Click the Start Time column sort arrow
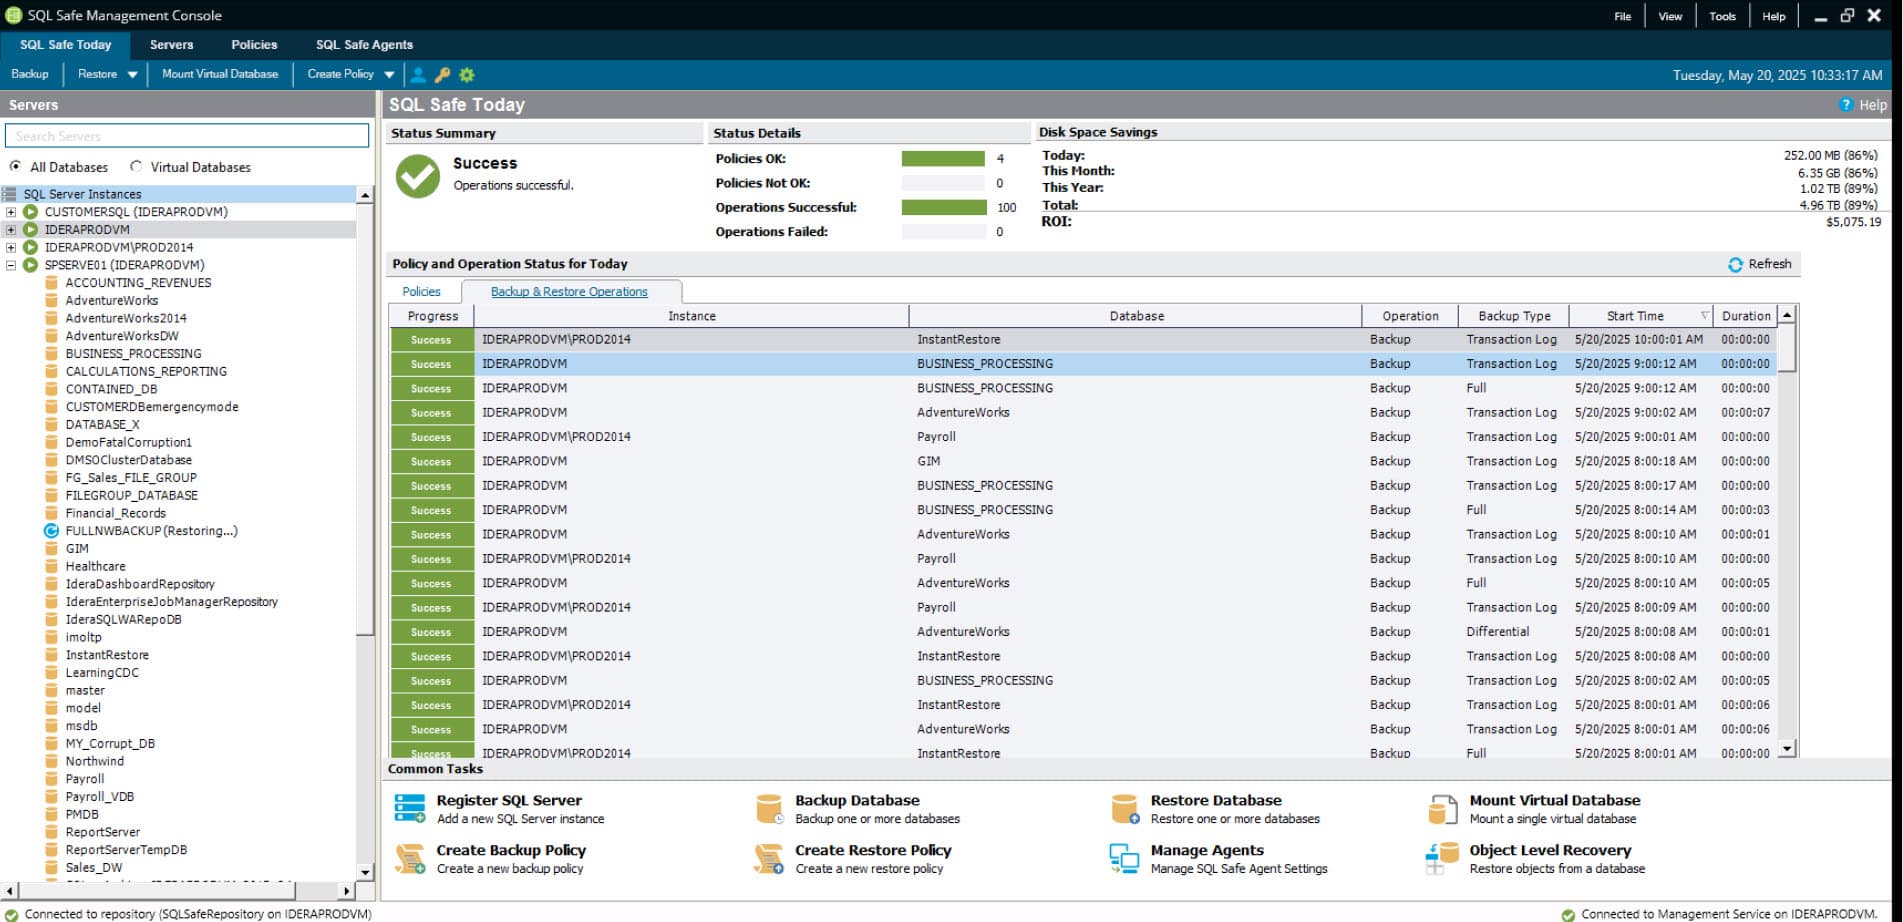The height and width of the screenshot is (922, 1903). (1704, 316)
